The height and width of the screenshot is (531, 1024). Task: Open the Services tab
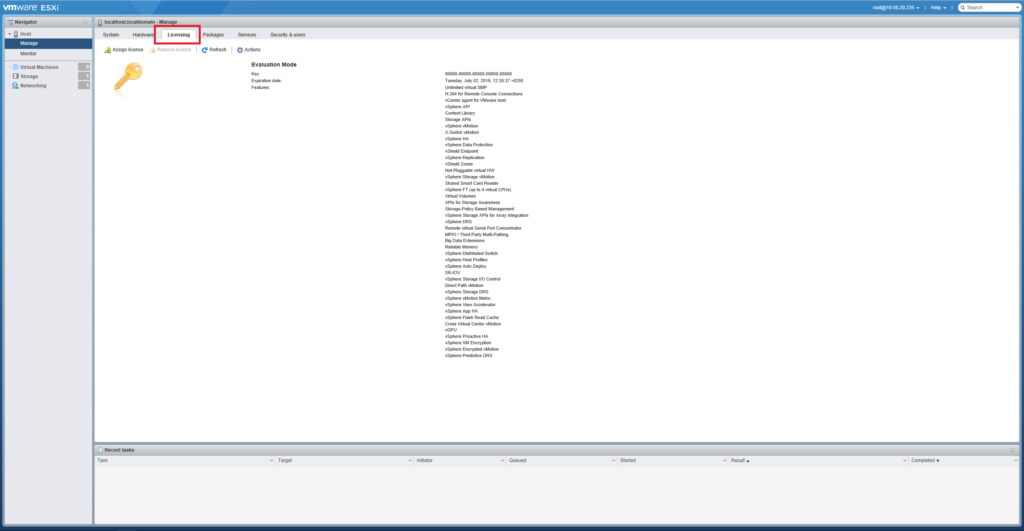coord(247,34)
